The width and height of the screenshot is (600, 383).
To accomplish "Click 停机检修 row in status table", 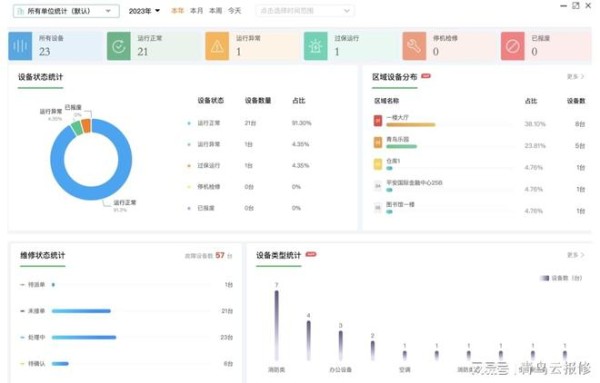I will click(249, 187).
